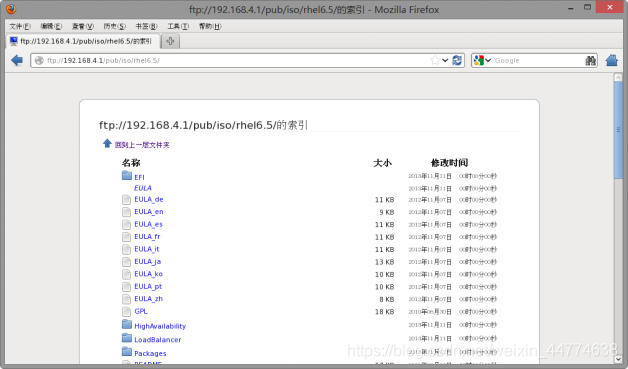Click the EULA_fr file icon
This screenshot has width=628, height=369.
click(x=127, y=237)
